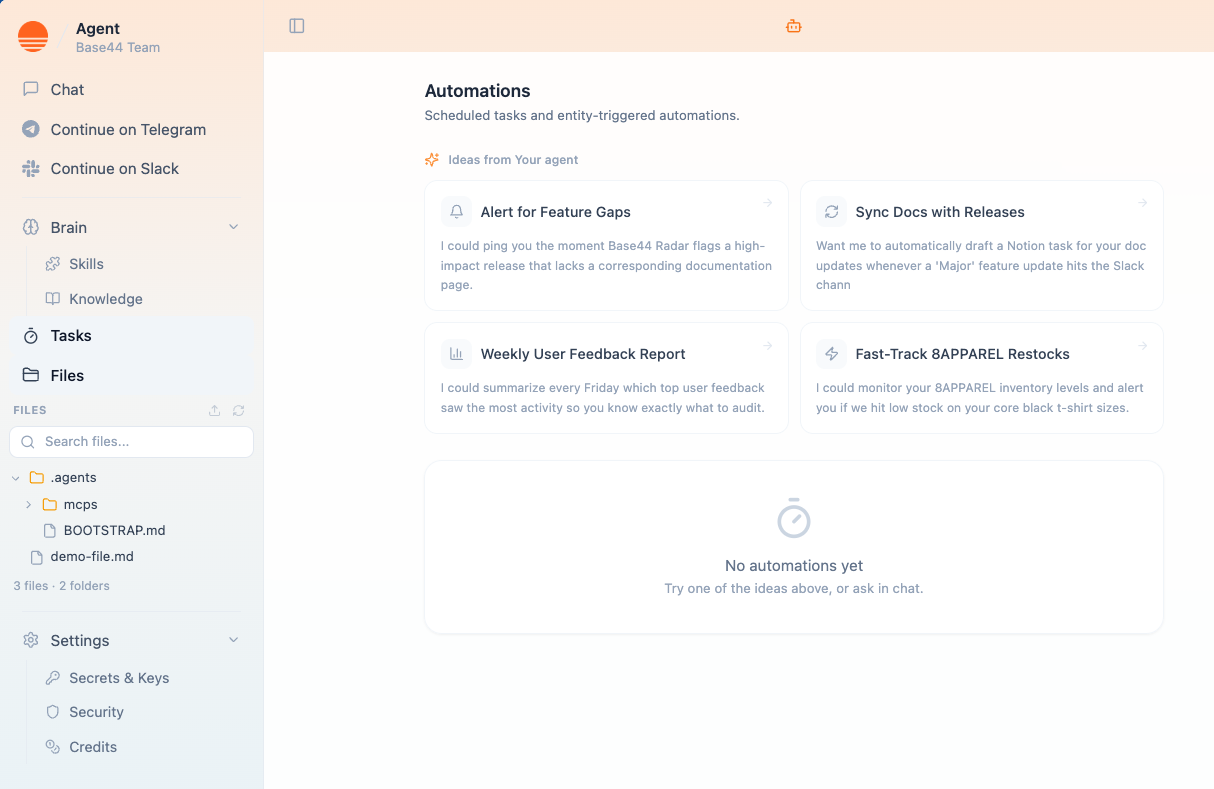Expand the mcps folder
The width and height of the screenshot is (1214, 789).
[x=27, y=504]
